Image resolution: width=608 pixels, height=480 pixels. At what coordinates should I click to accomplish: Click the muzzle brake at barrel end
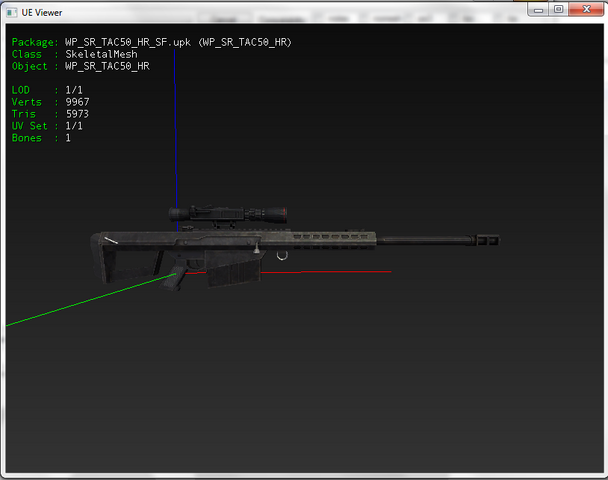pos(487,240)
